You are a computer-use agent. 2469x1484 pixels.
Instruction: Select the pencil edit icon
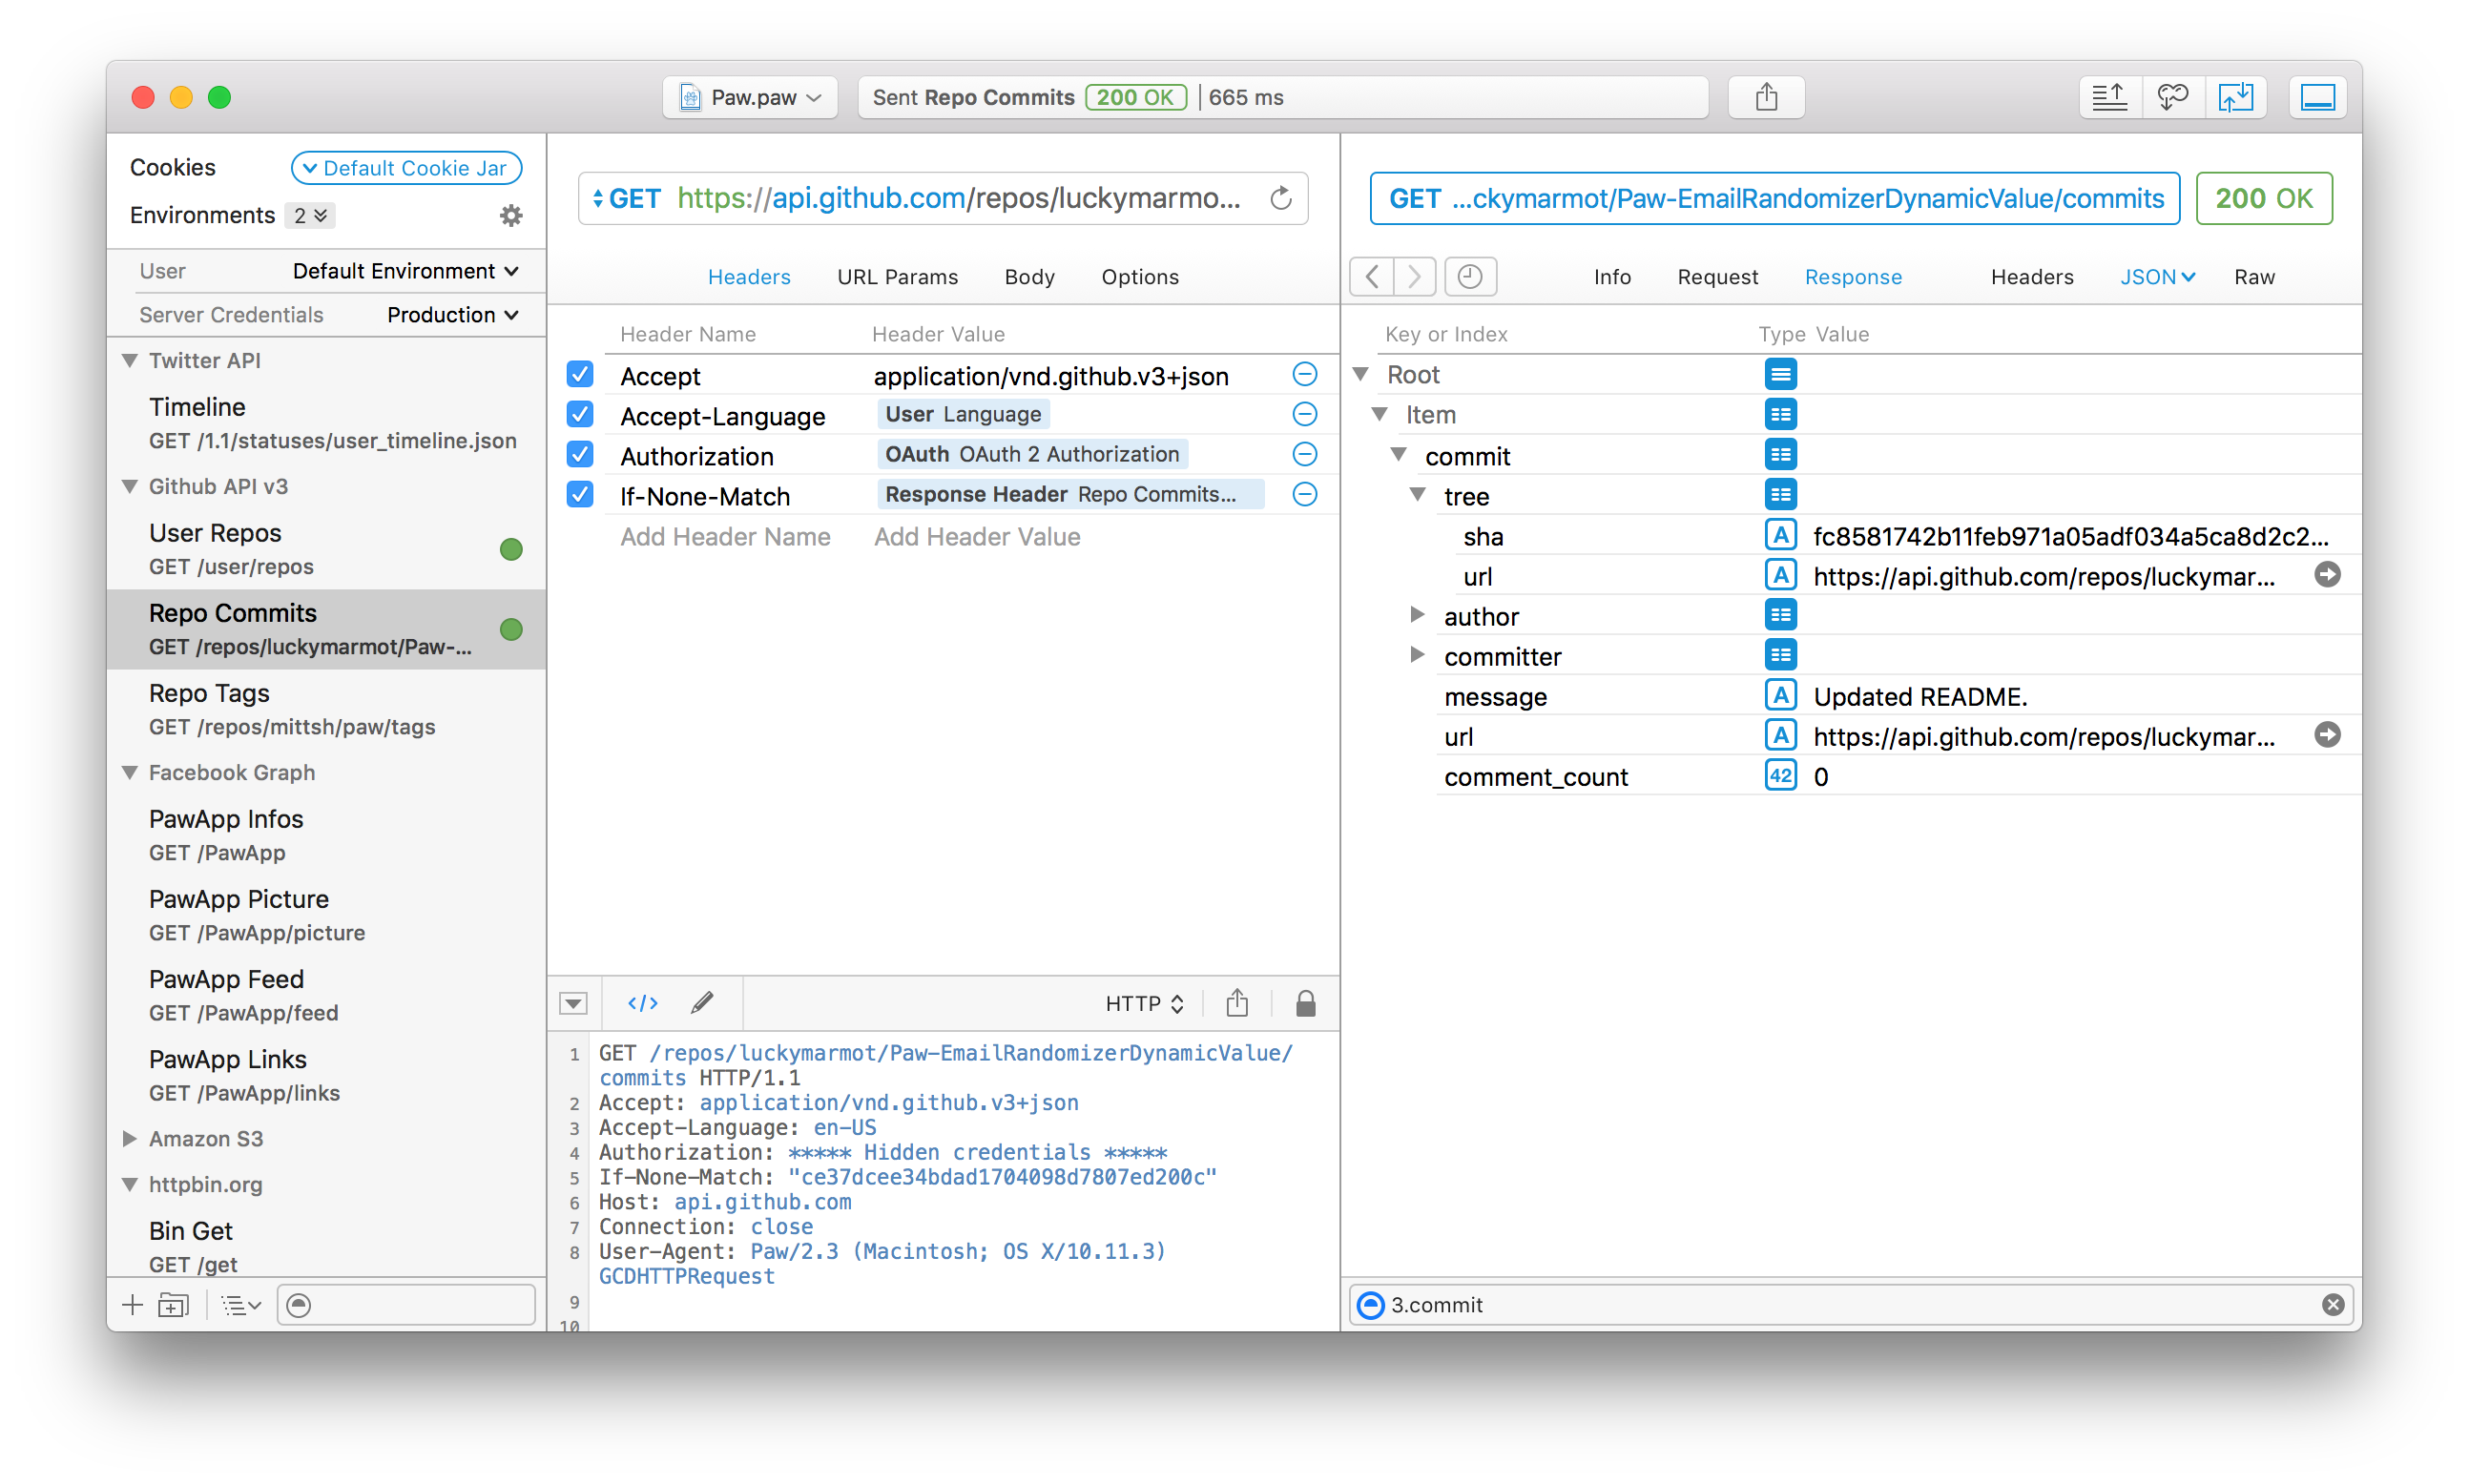(702, 1003)
